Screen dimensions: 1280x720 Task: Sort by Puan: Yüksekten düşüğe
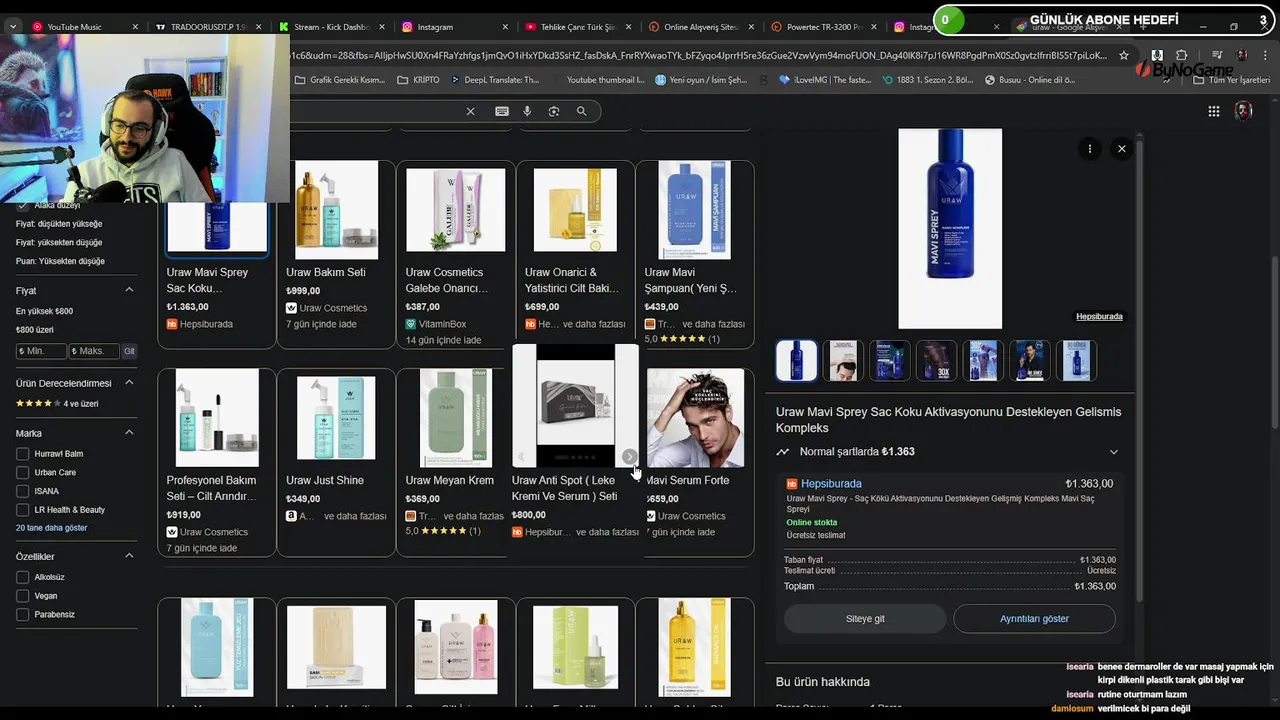pos(60,261)
